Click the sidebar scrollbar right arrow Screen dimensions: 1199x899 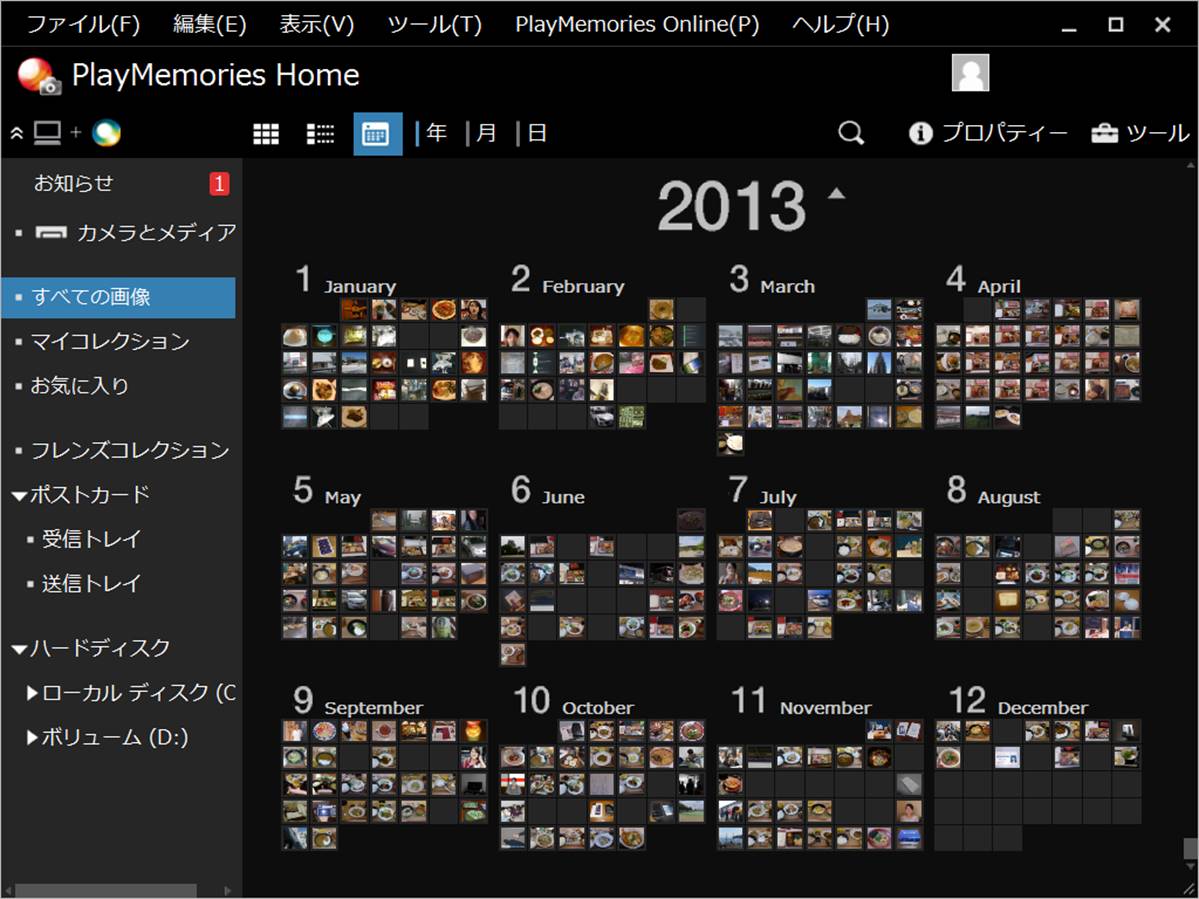tap(227, 891)
